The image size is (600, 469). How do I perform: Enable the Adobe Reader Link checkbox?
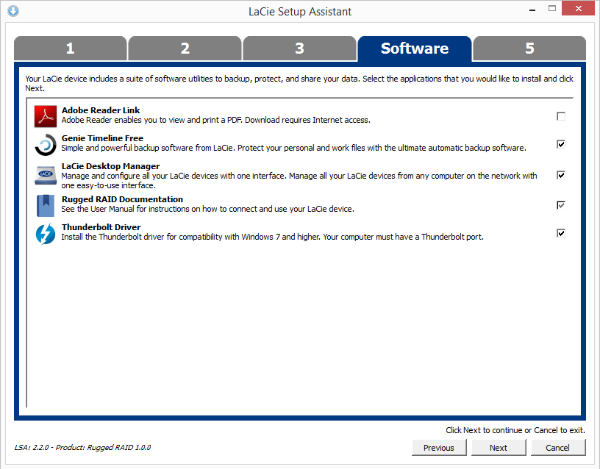[x=561, y=116]
